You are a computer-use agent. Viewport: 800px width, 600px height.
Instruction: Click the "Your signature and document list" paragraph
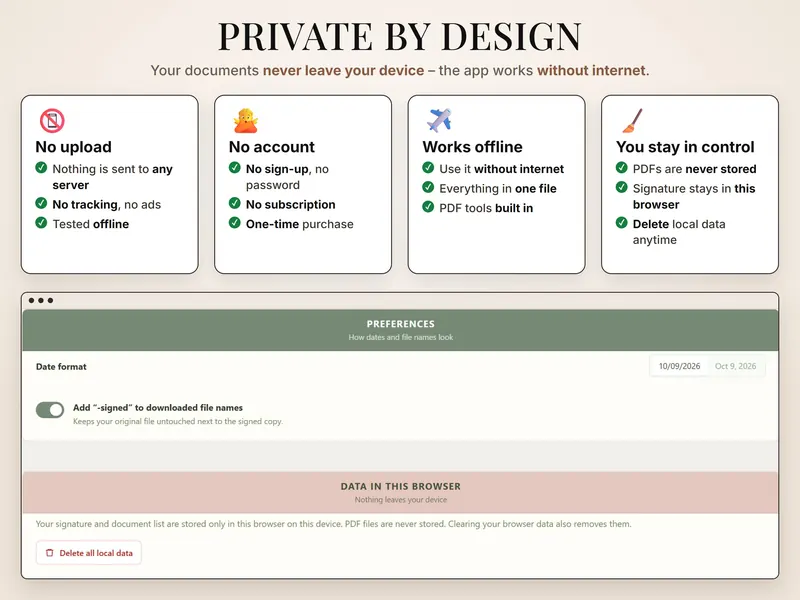tap(333, 524)
